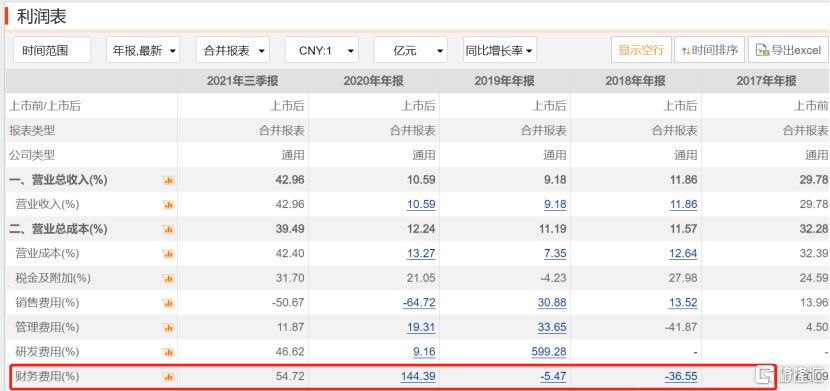The height and width of the screenshot is (391, 830).
Task: Select the 一、营业总收入(%) row label
Action: pyautogui.click(x=58, y=180)
